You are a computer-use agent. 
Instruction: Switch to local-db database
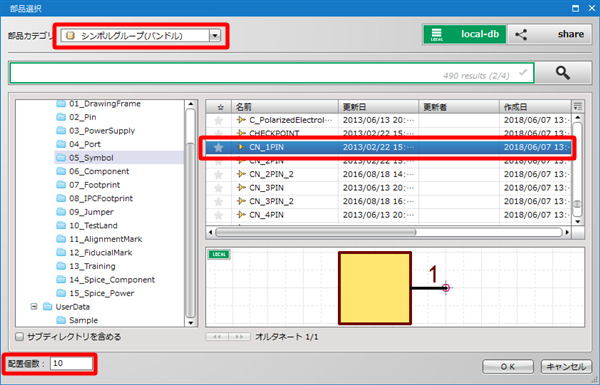pyautogui.click(x=465, y=34)
